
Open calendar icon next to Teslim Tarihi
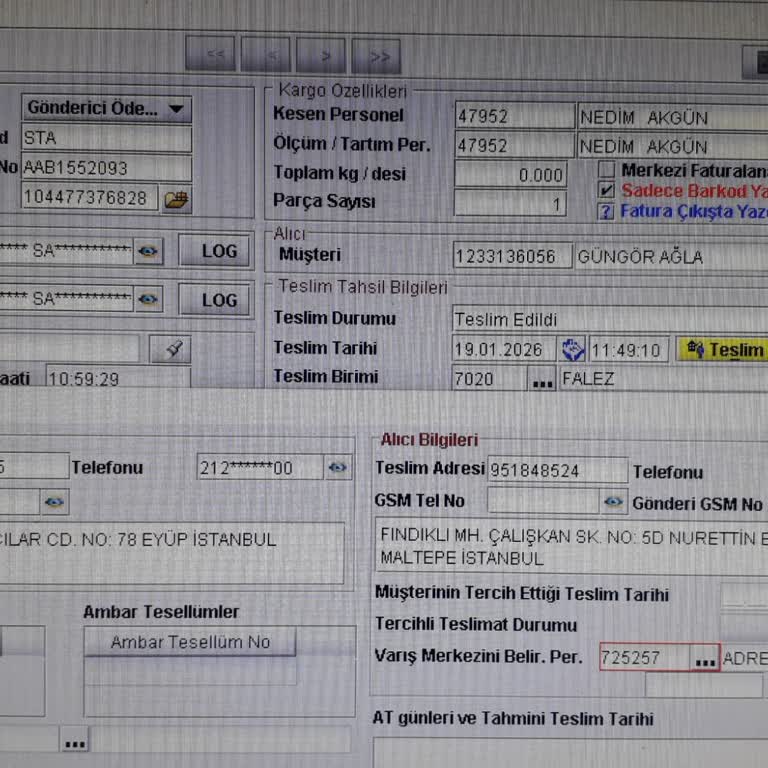(x=573, y=350)
